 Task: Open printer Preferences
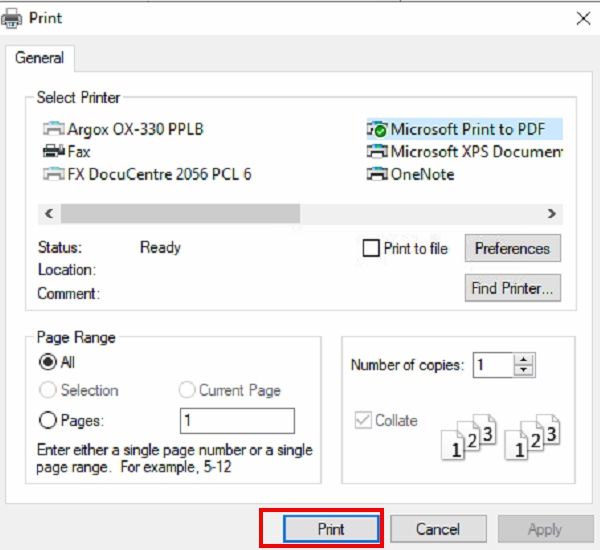point(513,248)
